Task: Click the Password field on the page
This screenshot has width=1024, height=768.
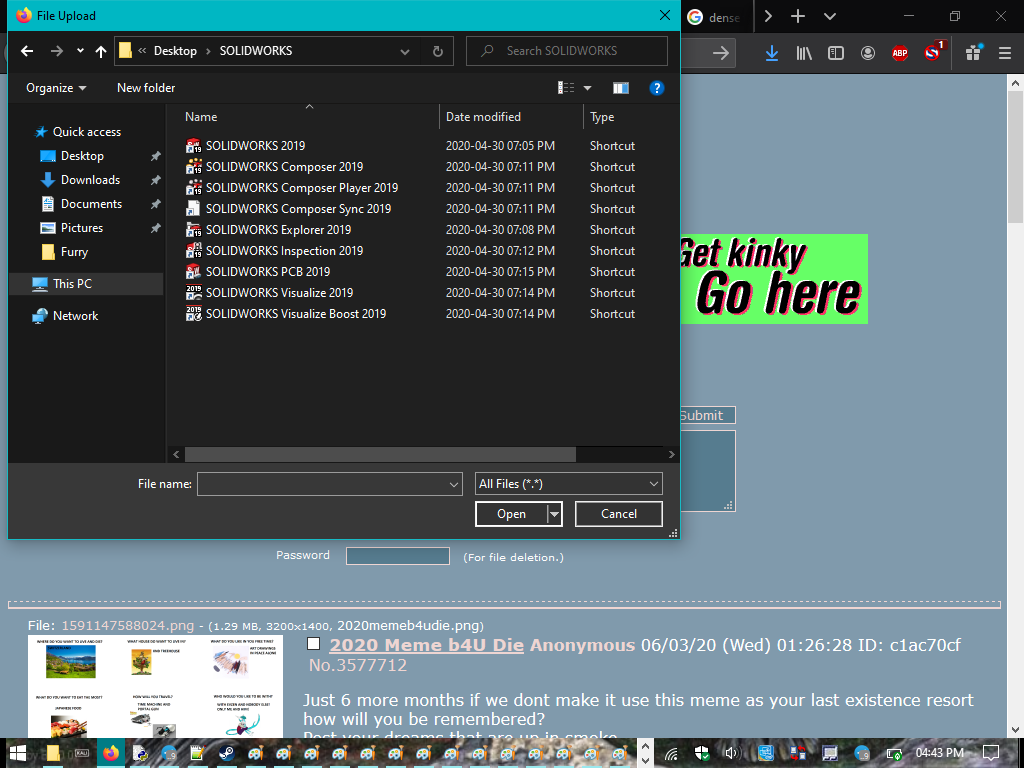Action: point(398,556)
